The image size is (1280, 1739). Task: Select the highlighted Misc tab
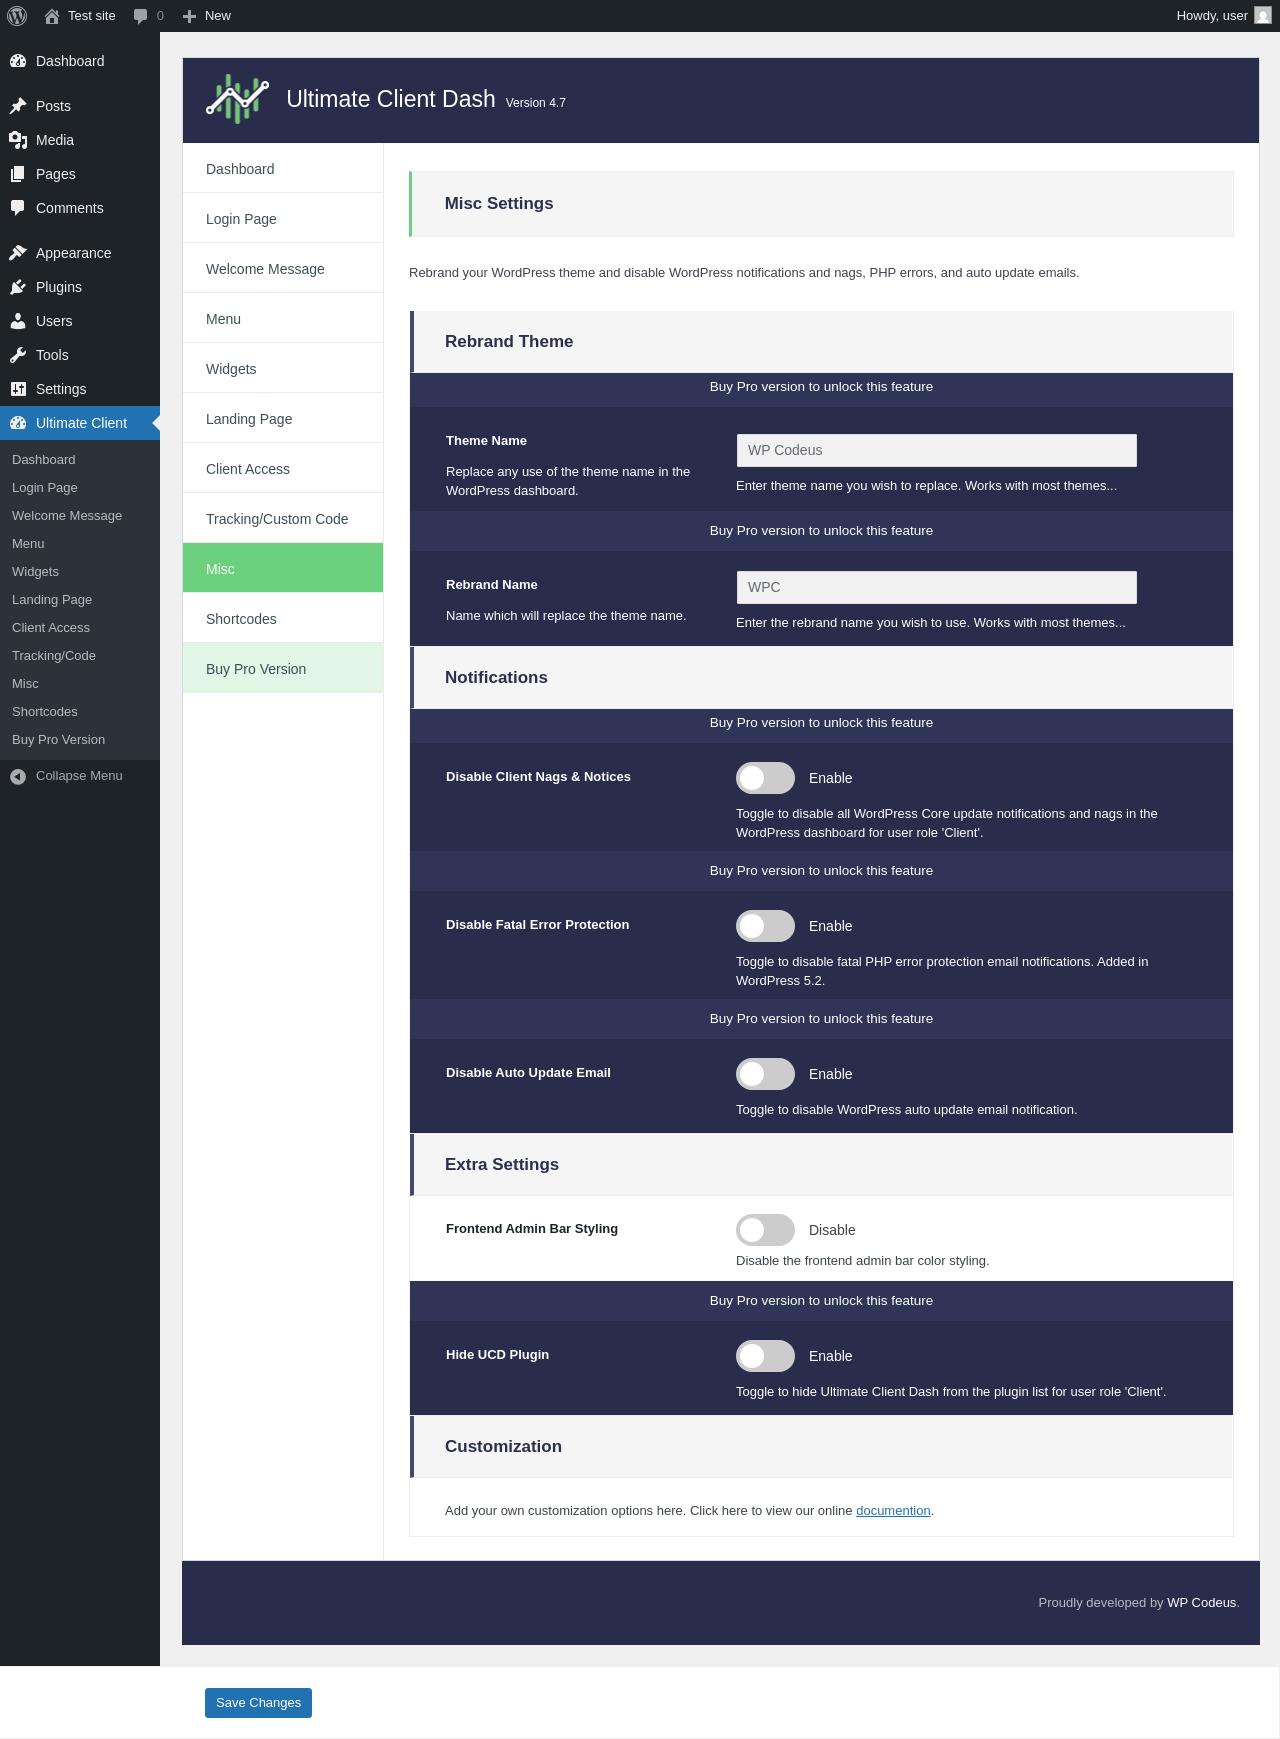pyautogui.click(x=283, y=568)
